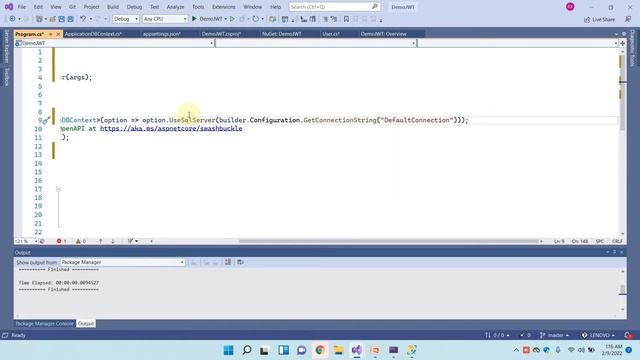Click the LENOVO repository indicator

click(598, 335)
